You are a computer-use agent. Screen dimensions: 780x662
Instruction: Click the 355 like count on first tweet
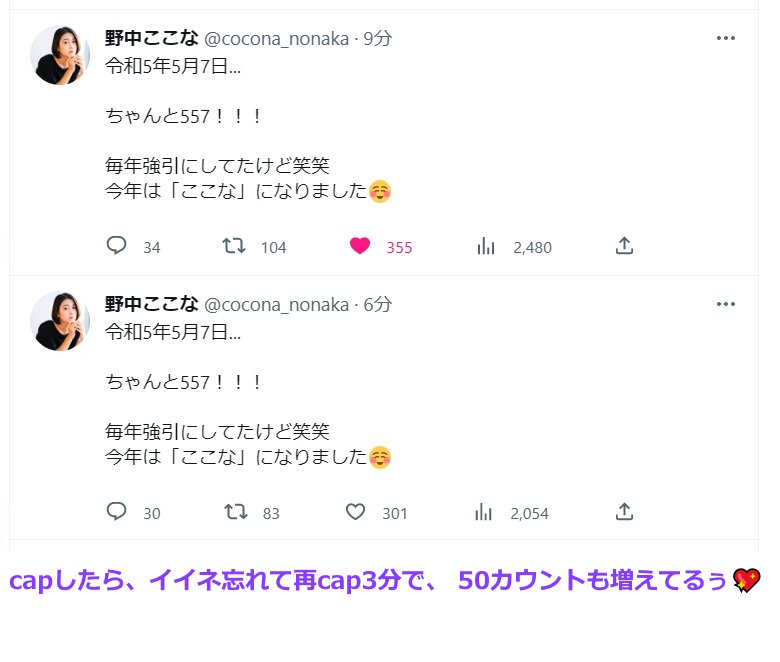tap(399, 248)
